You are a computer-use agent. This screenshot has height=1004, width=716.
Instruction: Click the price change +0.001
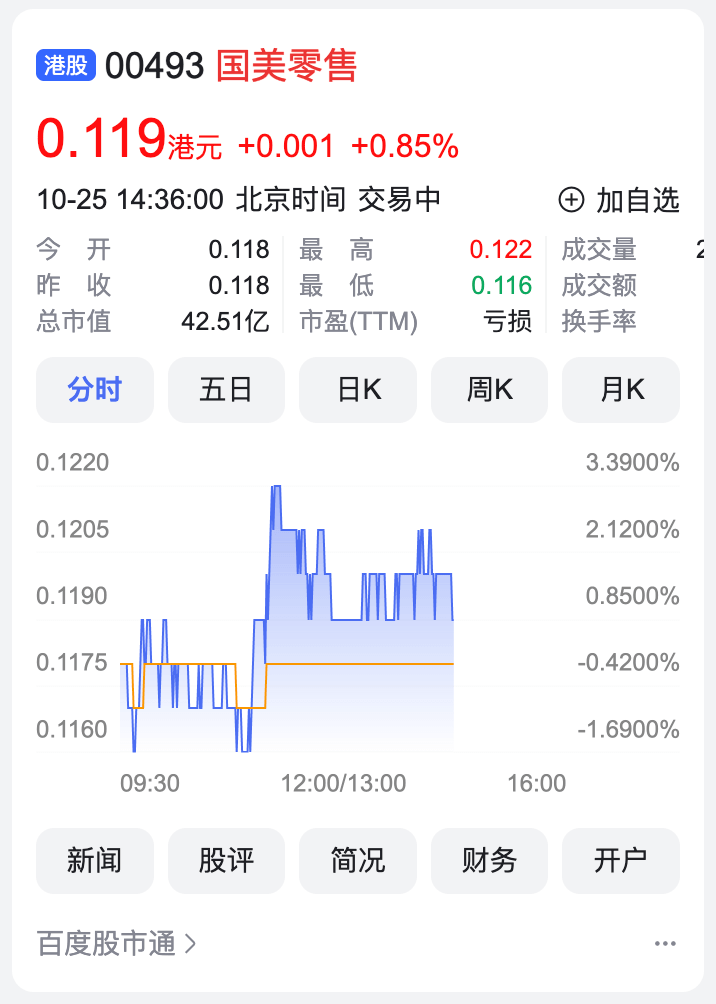(286, 146)
